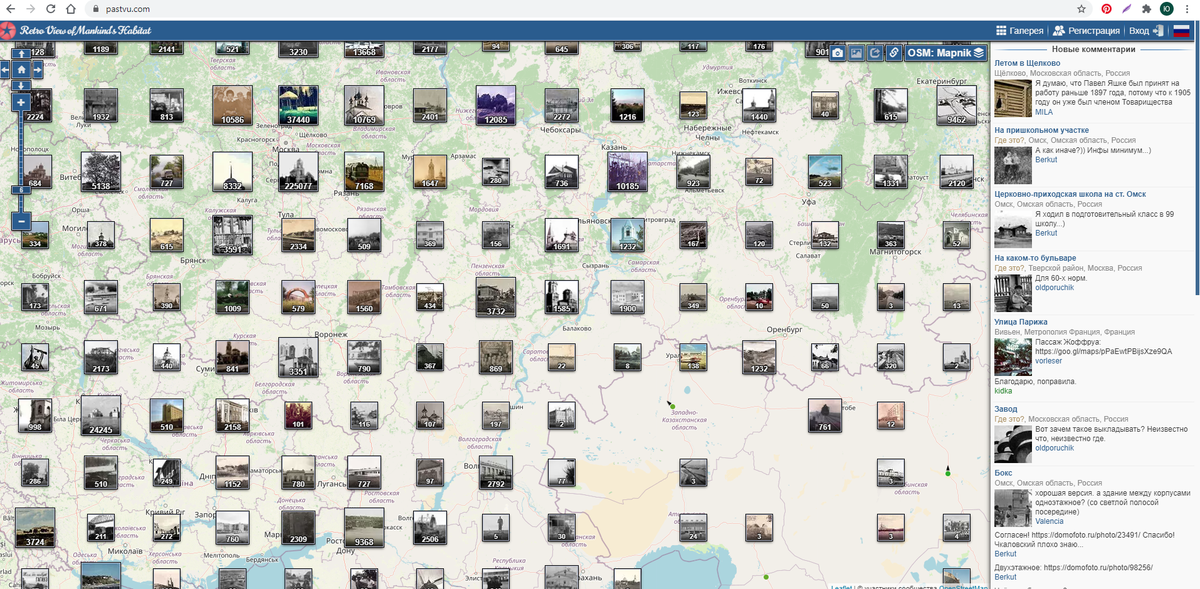Viewport: 1200px width, 589px height.
Task: Pan the map down with arrow
Action: (21, 86)
